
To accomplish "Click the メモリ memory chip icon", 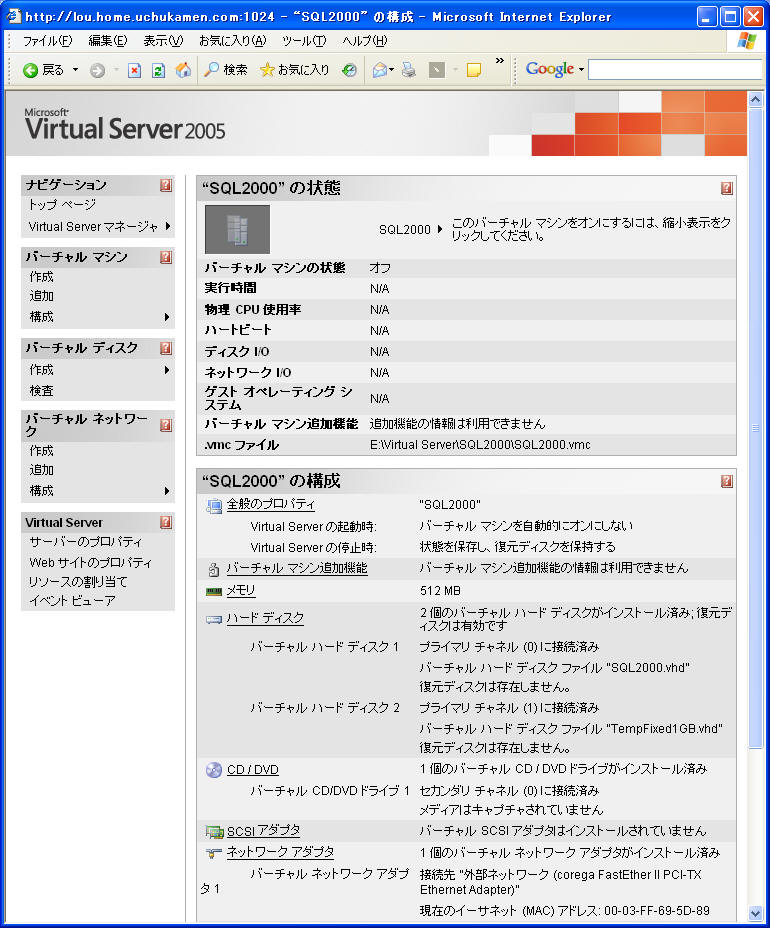I will point(214,591).
